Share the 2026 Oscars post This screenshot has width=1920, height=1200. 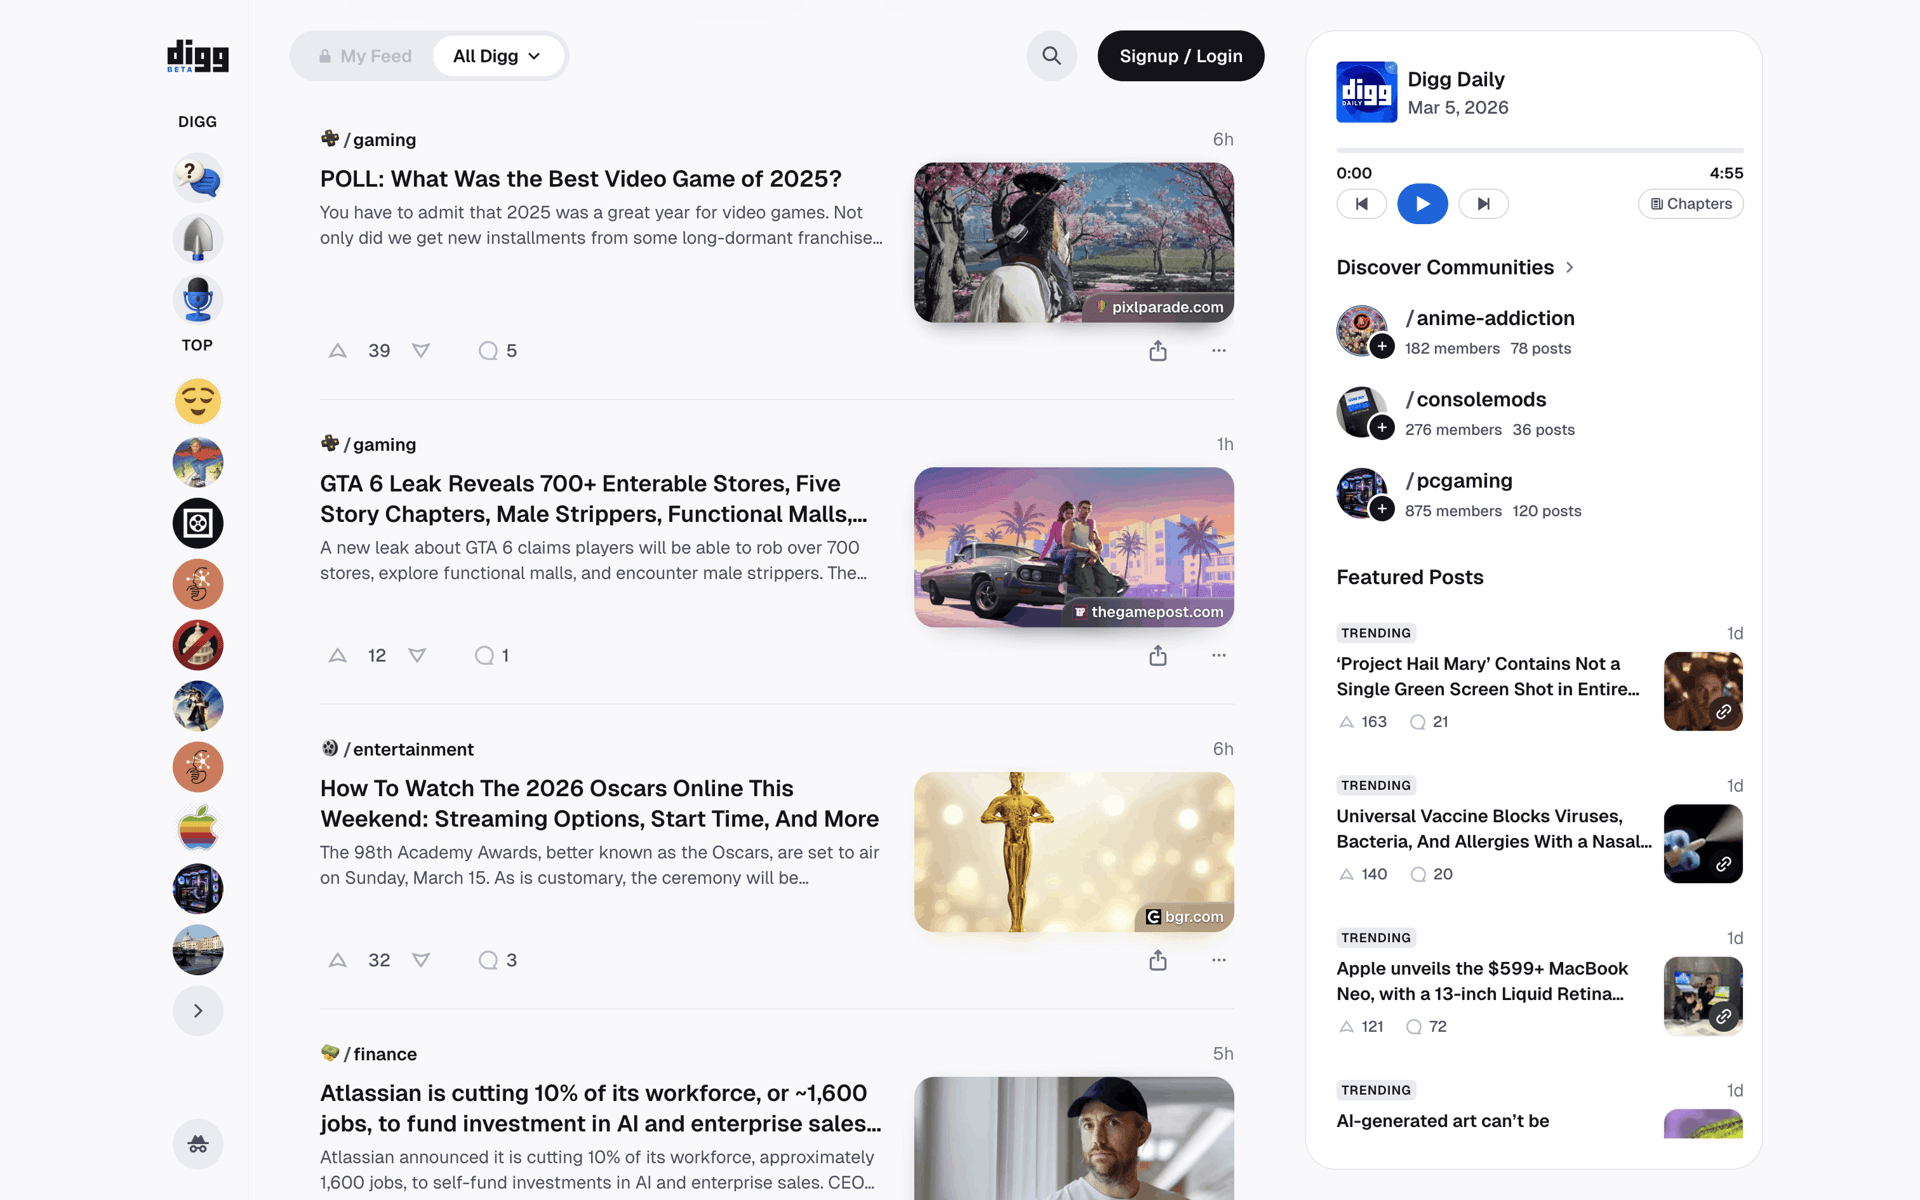pyautogui.click(x=1158, y=960)
